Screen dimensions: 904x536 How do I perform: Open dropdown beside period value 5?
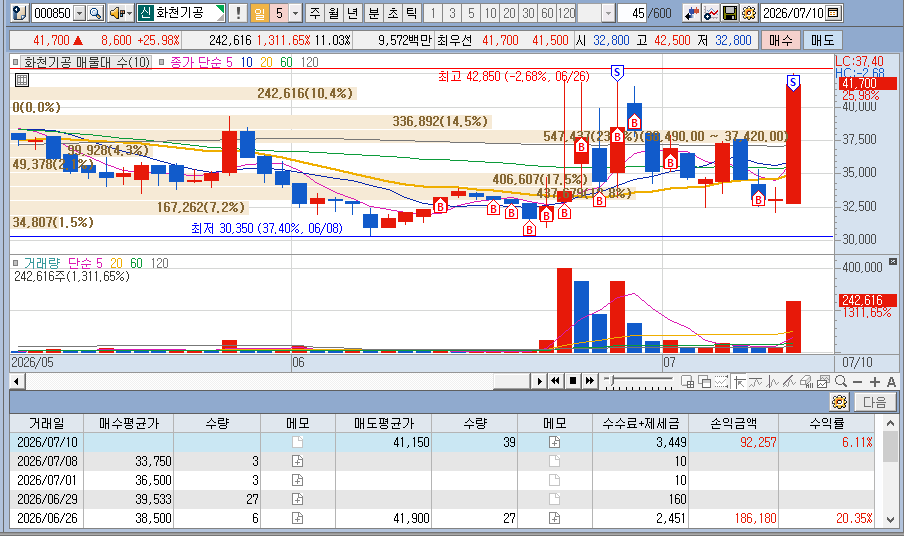[x=296, y=13]
